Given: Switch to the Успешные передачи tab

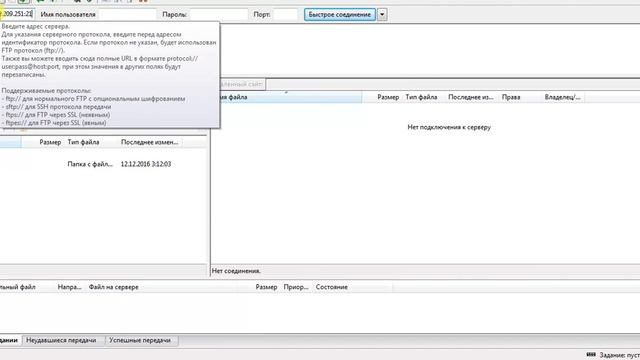Looking at the screenshot, I should click(140, 340).
